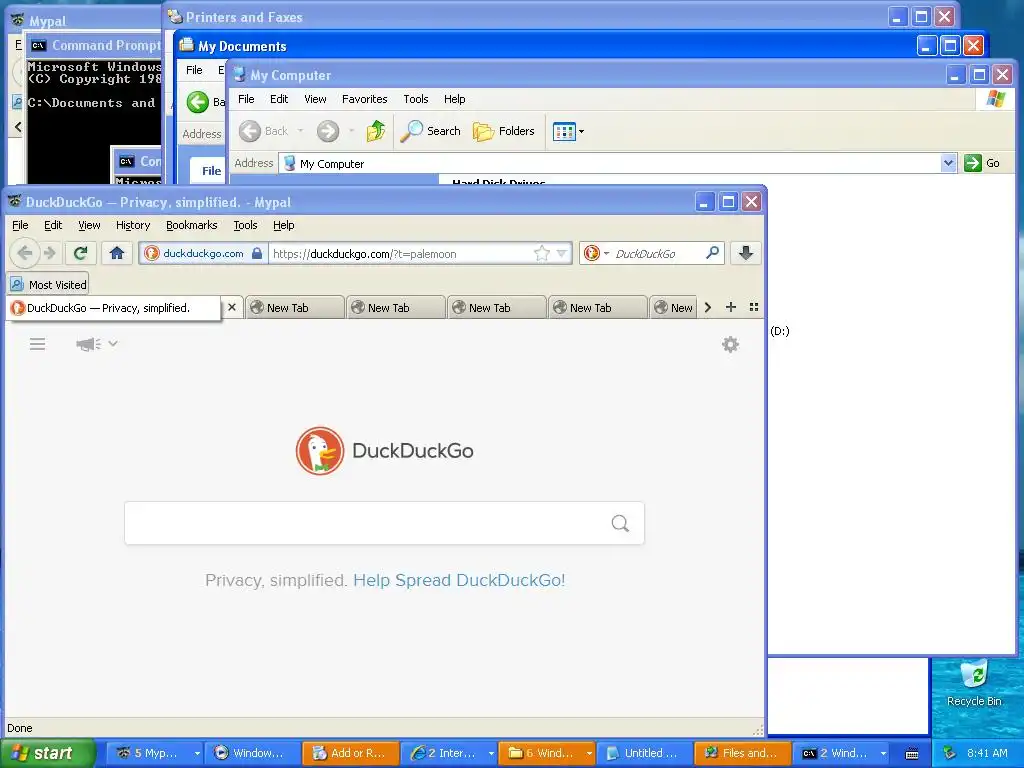Open the Mypal History menu
This screenshot has height=768, width=1024.
coord(133,225)
